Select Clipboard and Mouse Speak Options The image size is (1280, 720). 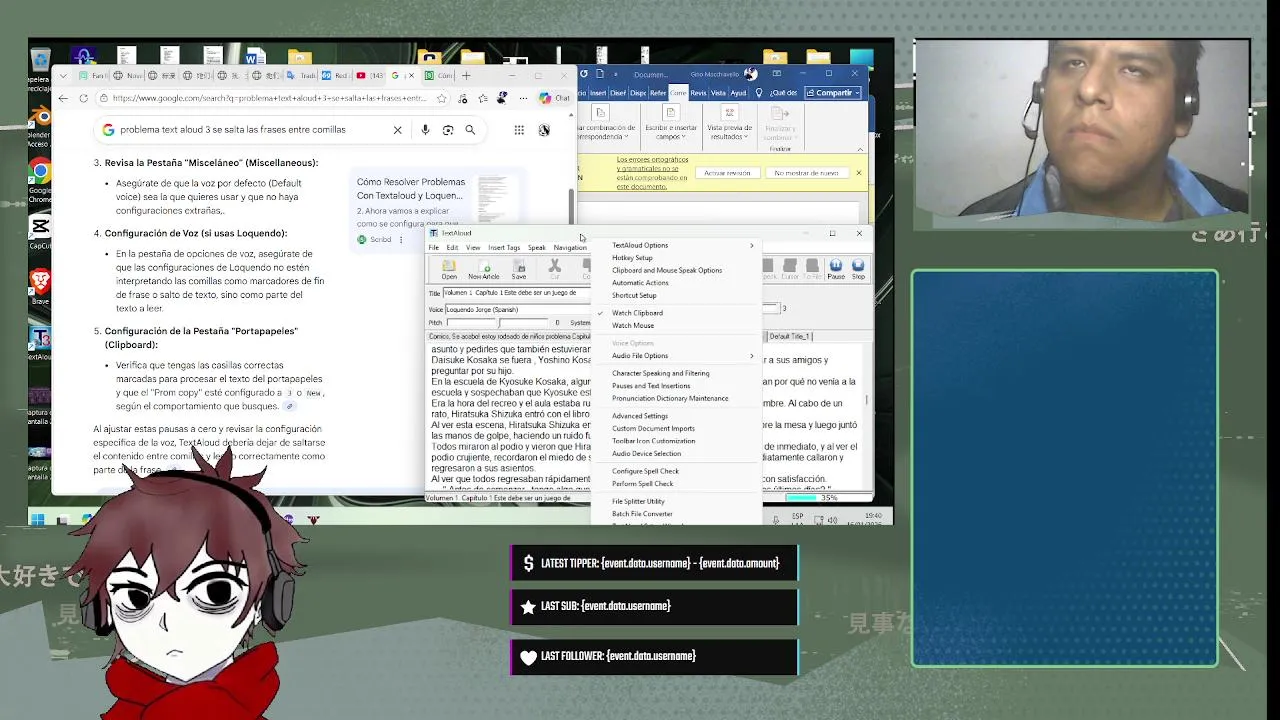667,270
